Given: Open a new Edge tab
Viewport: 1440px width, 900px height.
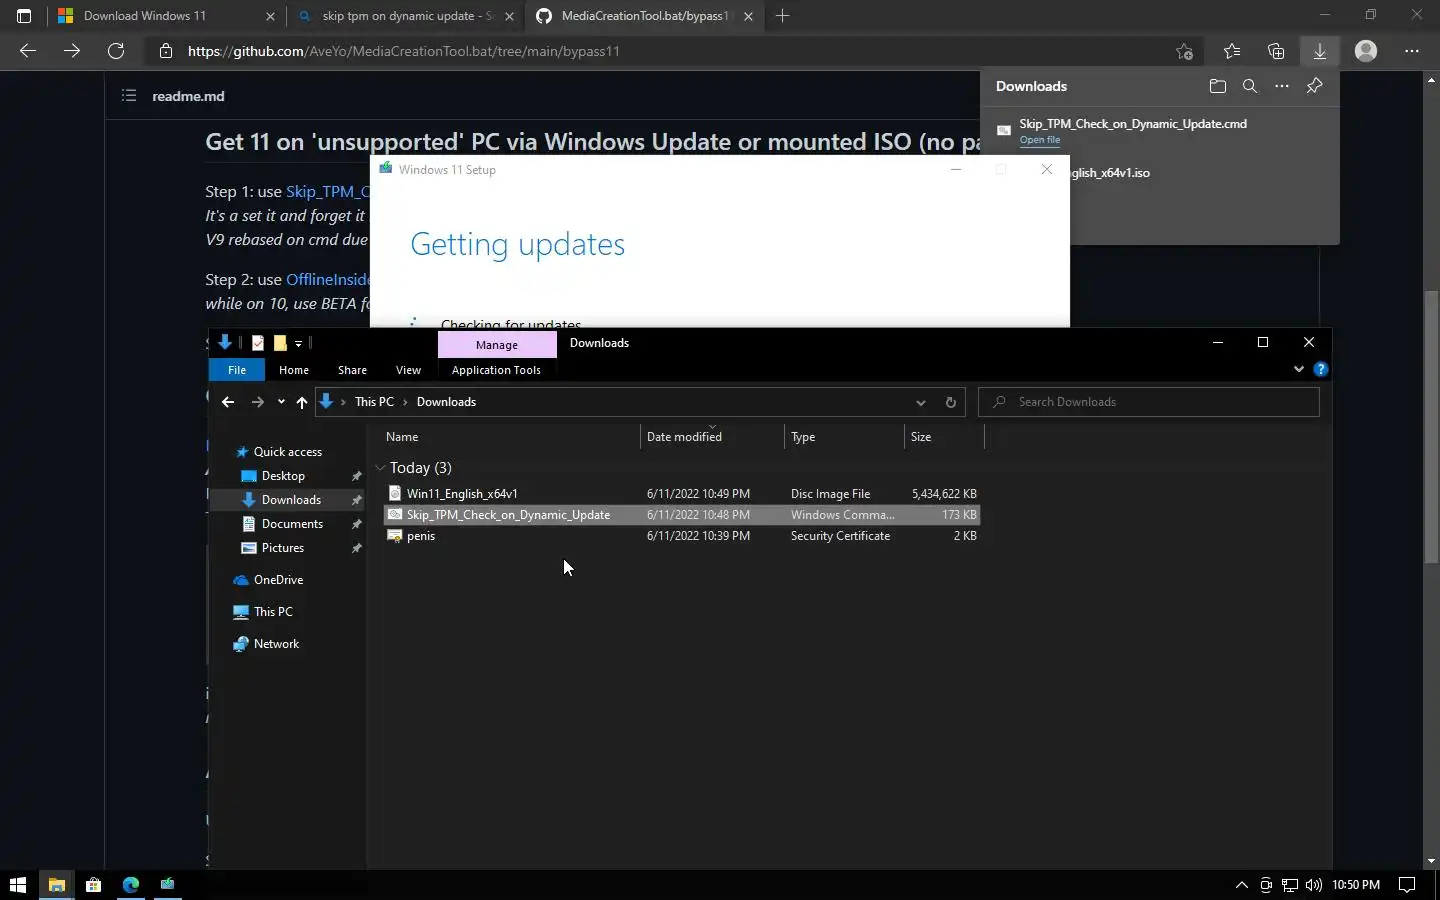Looking at the screenshot, I should (783, 16).
